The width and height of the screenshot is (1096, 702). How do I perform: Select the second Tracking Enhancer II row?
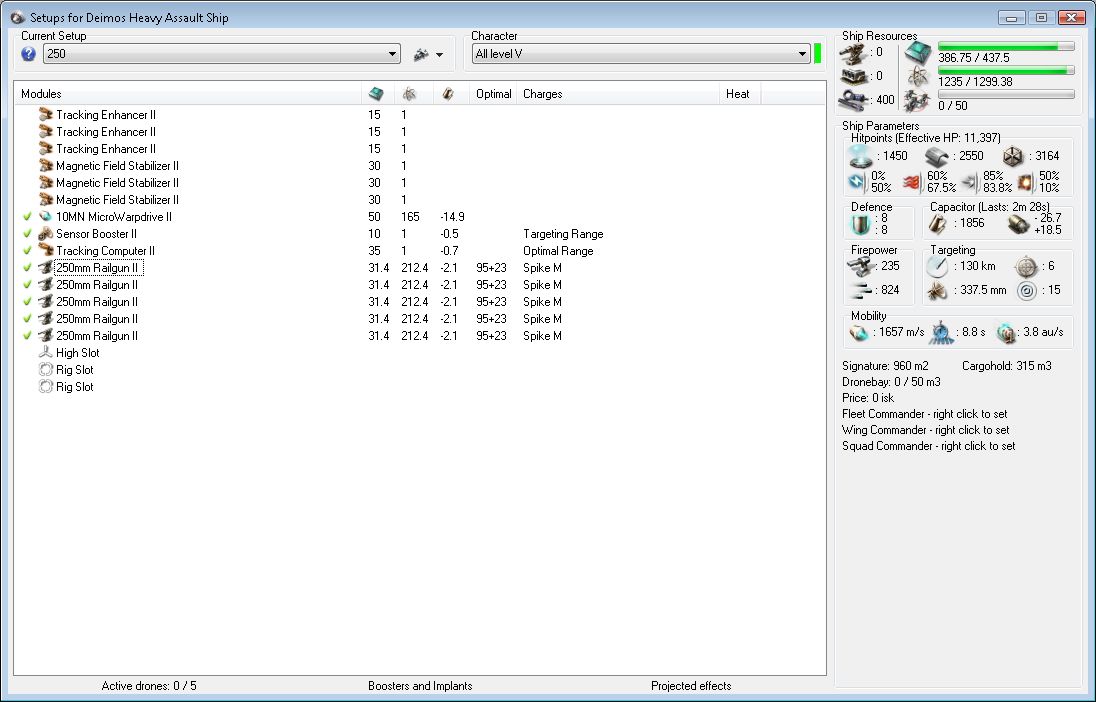(419, 131)
